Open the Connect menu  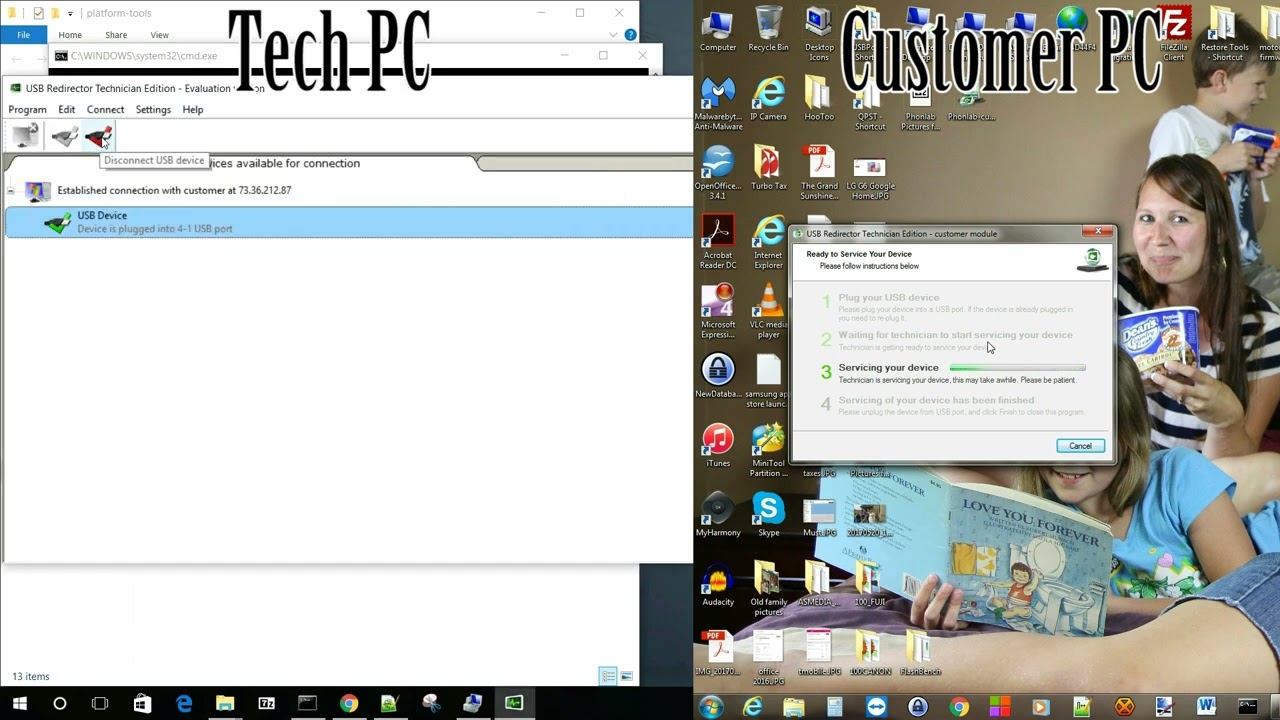[x=105, y=109]
